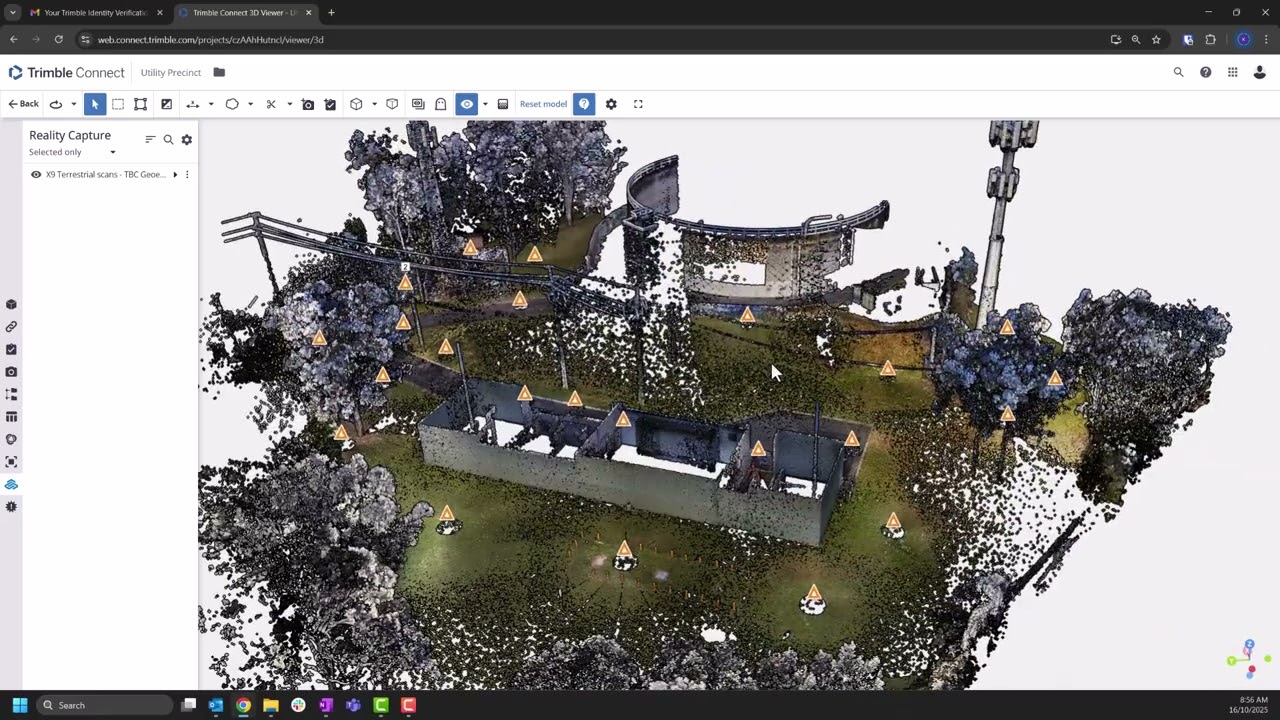The height and width of the screenshot is (720, 1280).
Task: Open the Utility Precinct project link
Action: pyautogui.click(x=171, y=72)
